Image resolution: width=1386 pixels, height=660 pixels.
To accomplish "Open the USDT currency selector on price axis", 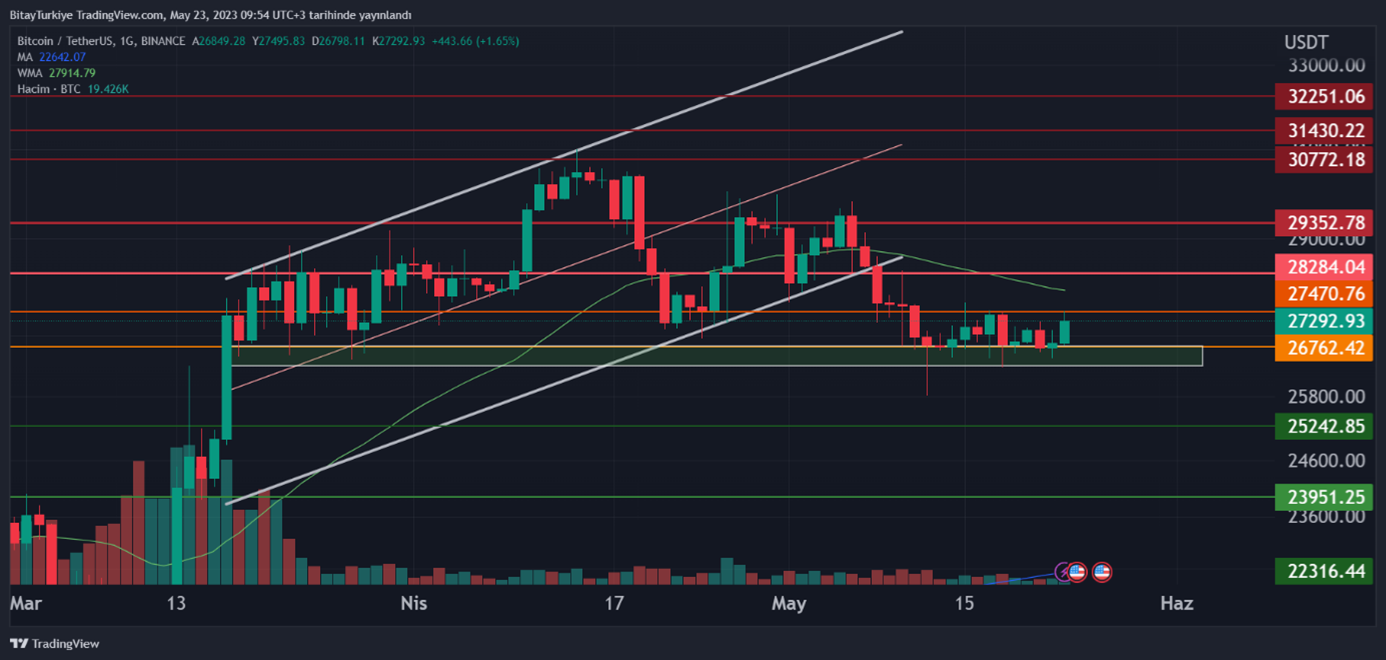I will pyautogui.click(x=1306, y=42).
